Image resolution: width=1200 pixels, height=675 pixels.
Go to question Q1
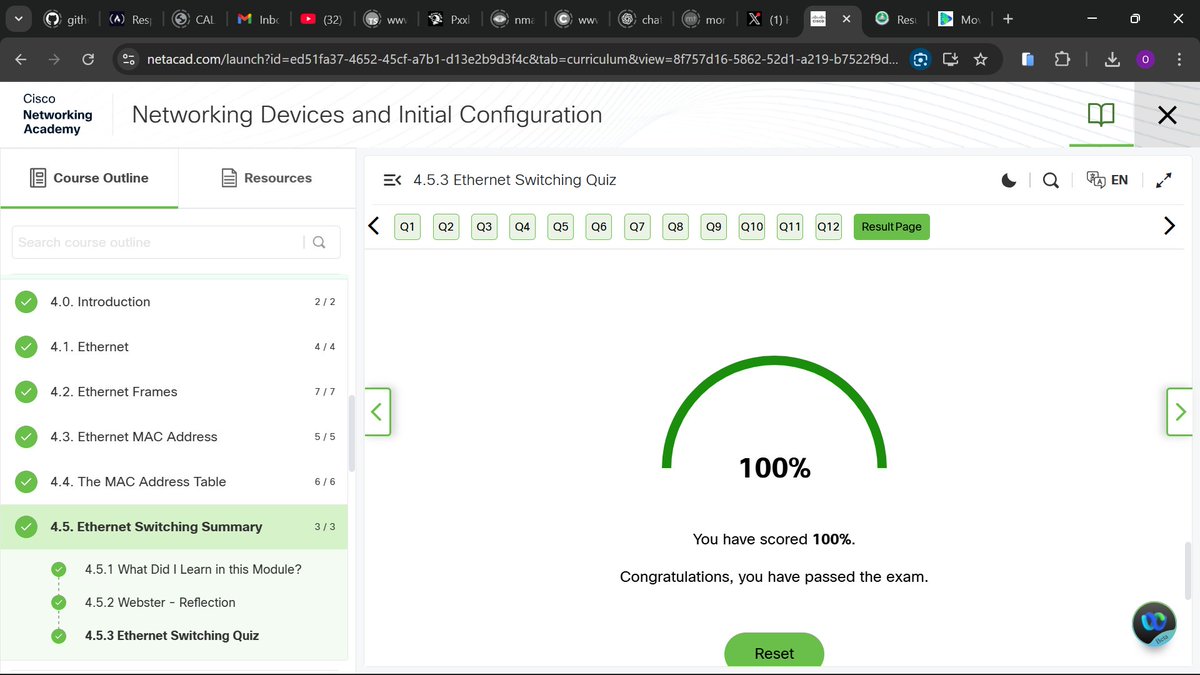coord(407,227)
